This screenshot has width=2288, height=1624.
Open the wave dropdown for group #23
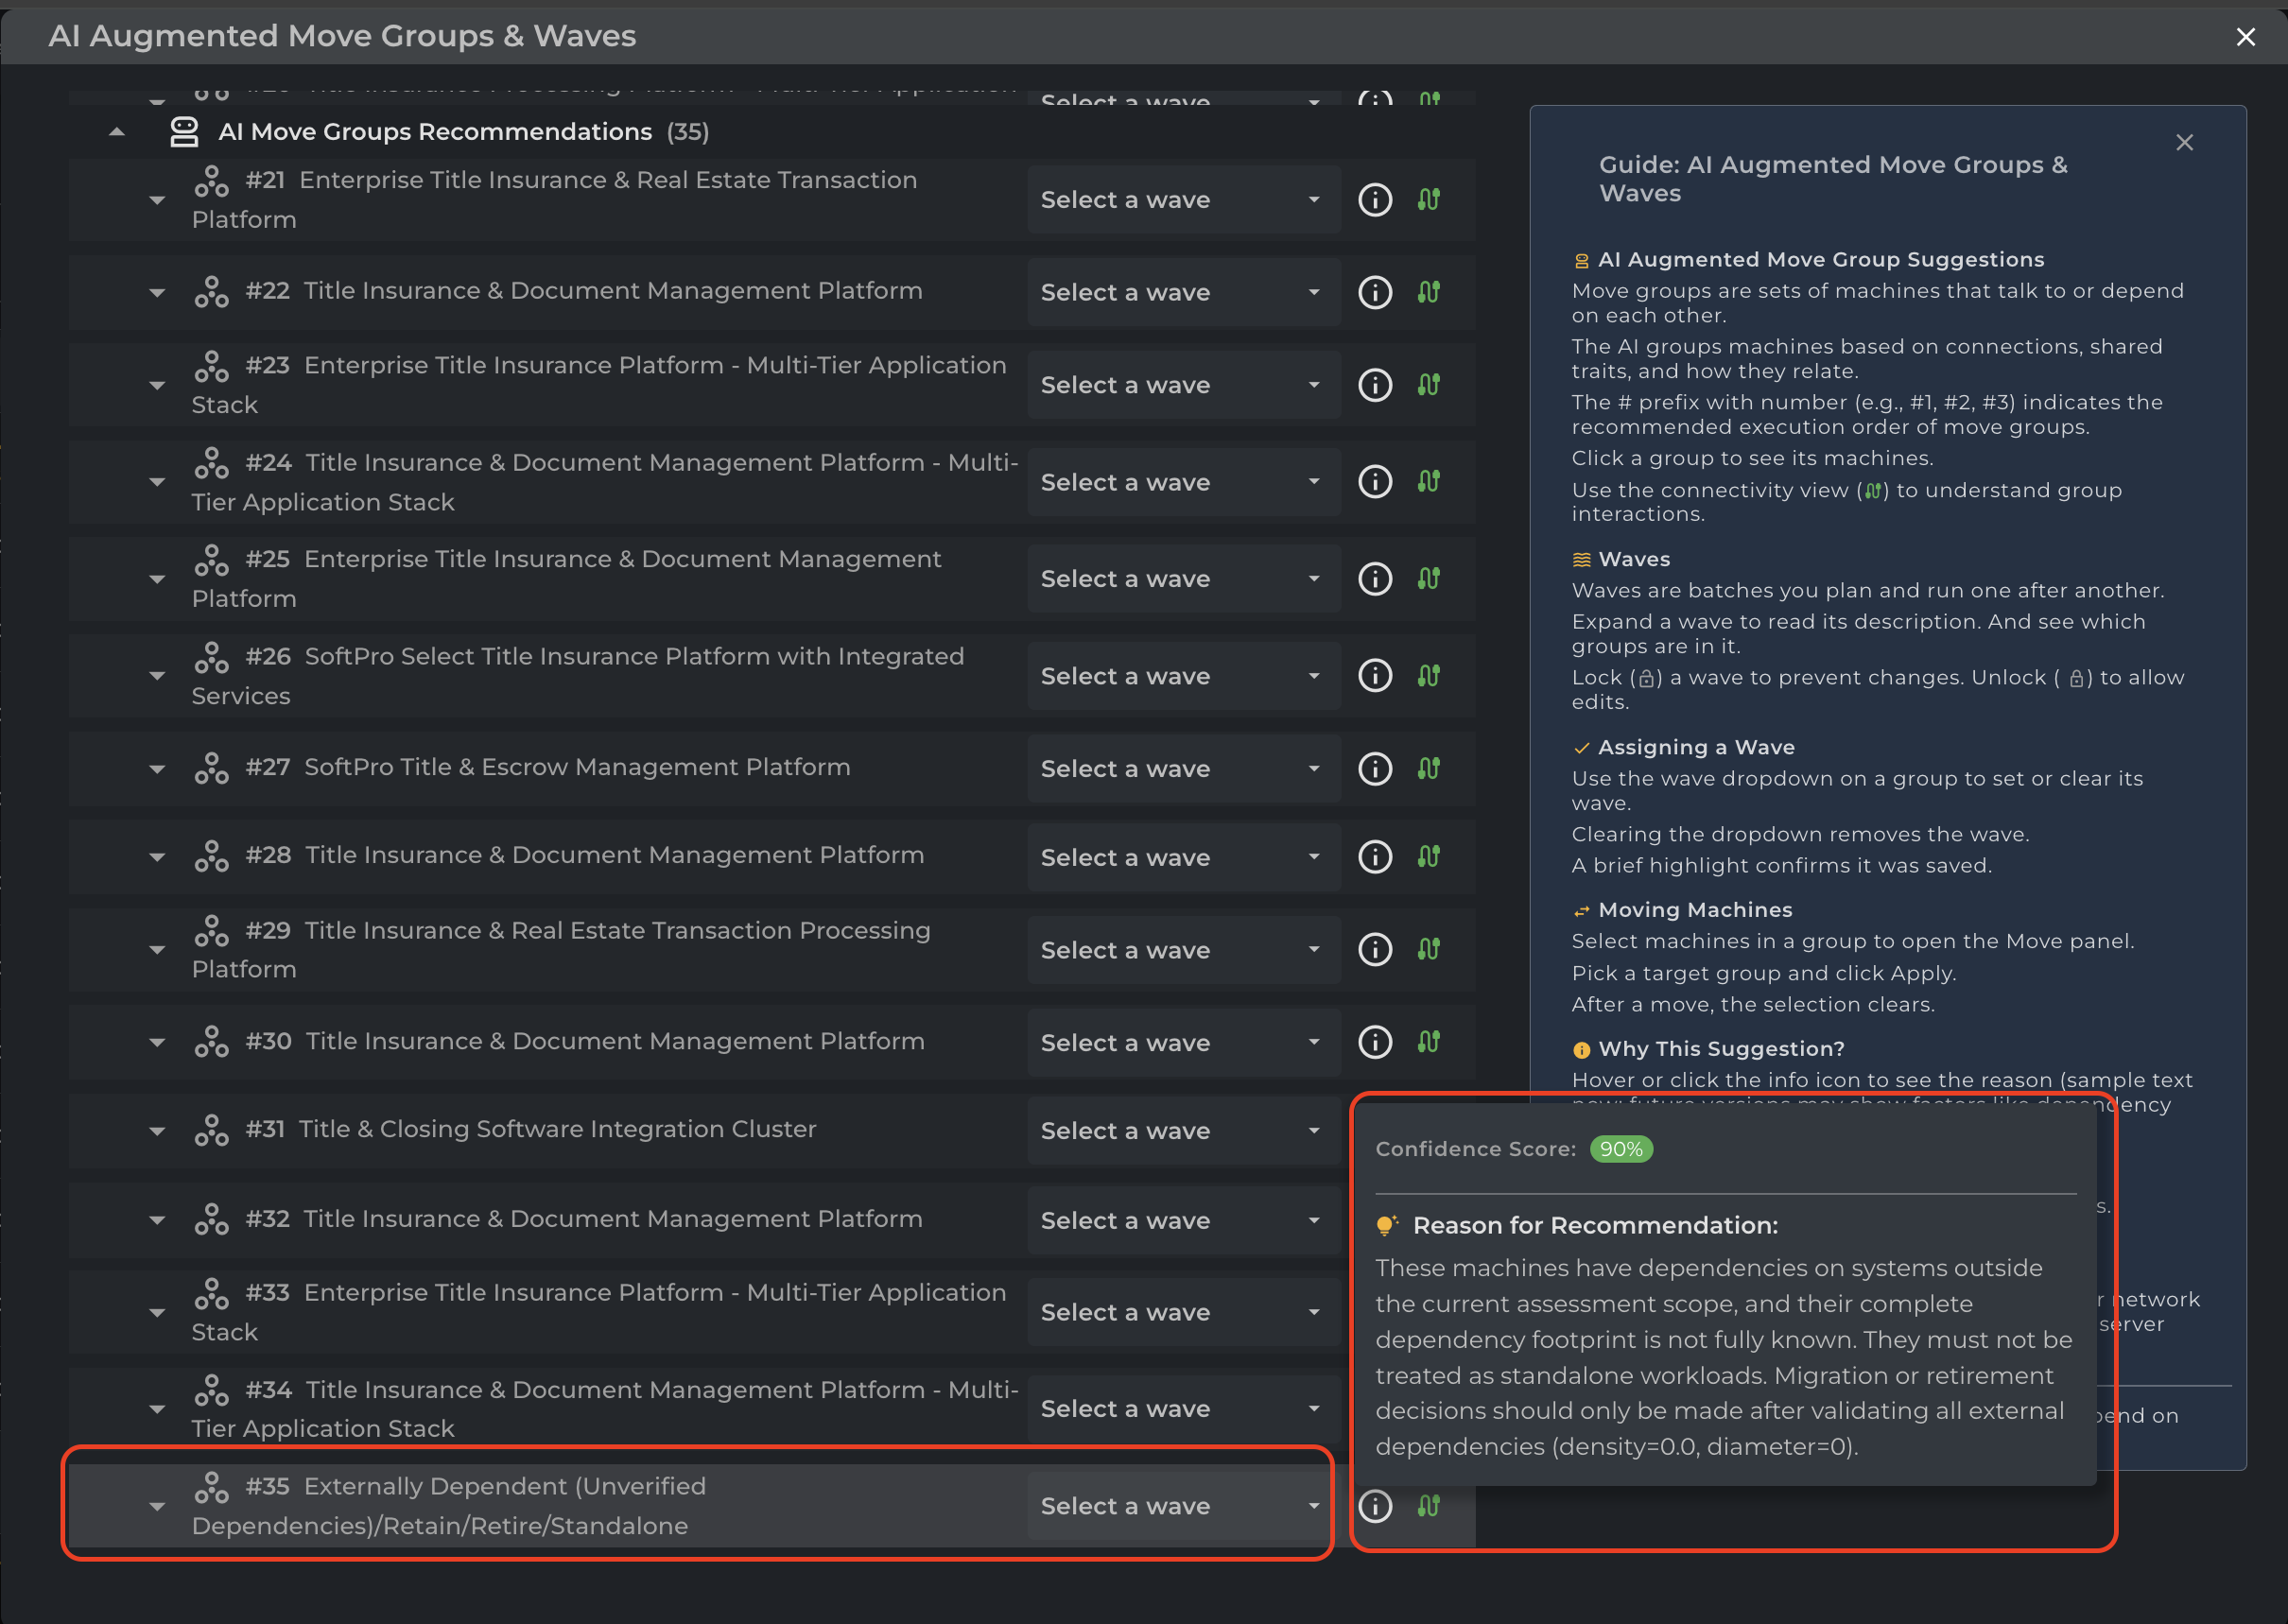[x=1183, y=385]
